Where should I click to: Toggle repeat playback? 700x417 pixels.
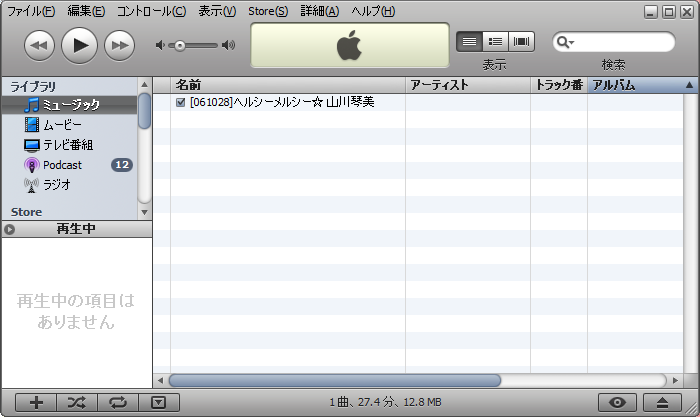[x=118, y=403]
